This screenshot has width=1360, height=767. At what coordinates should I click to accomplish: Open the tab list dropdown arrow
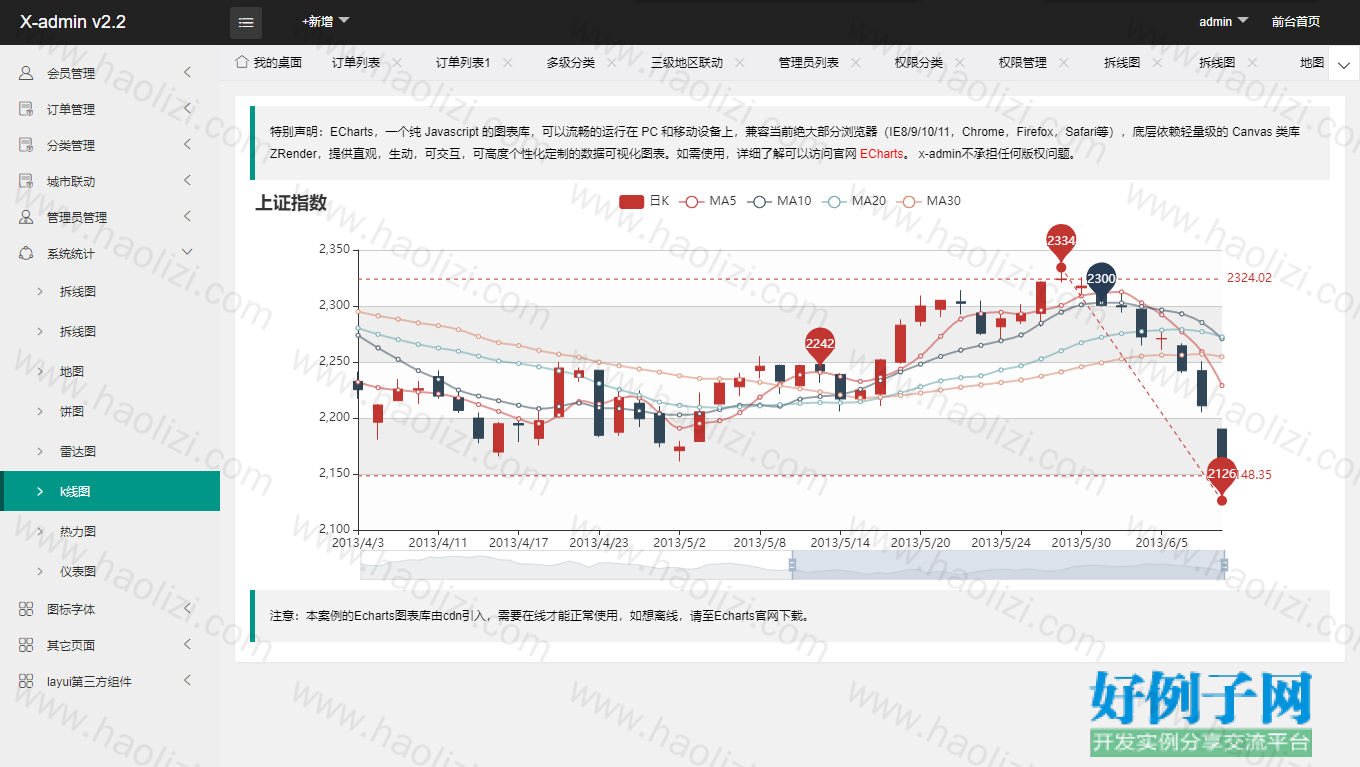[1342, 63]
